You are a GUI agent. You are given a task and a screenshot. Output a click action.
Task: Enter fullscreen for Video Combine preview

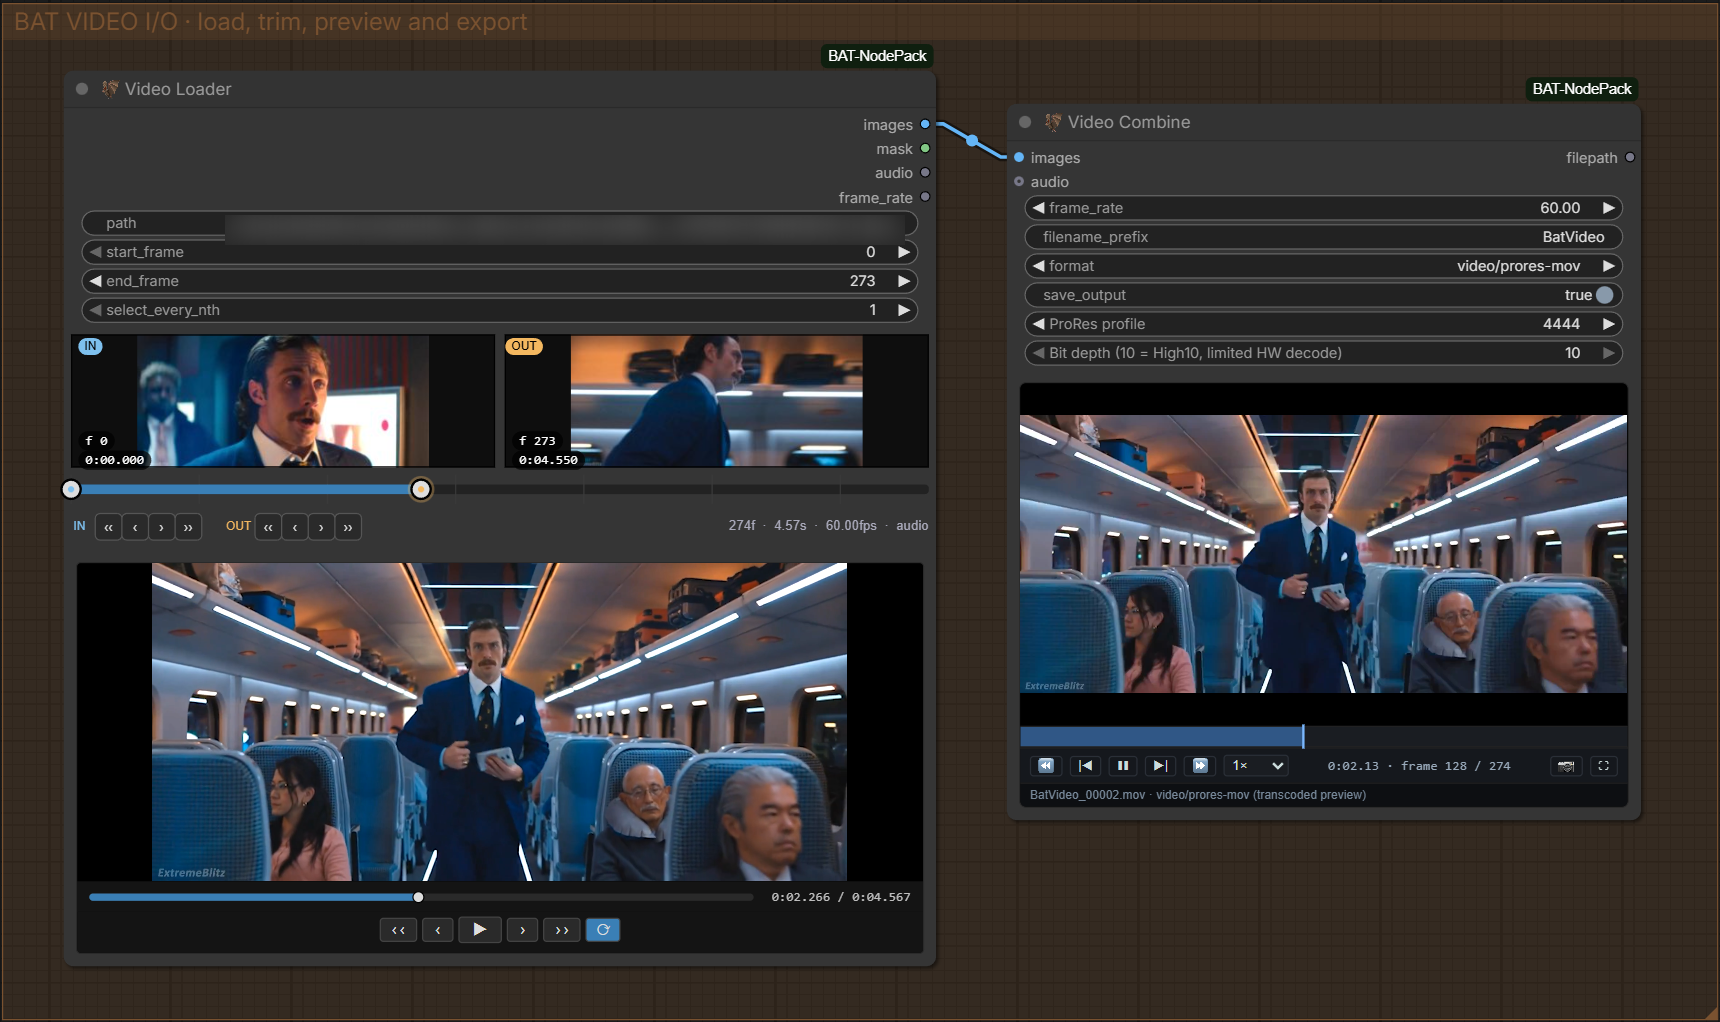(1604, 766)
